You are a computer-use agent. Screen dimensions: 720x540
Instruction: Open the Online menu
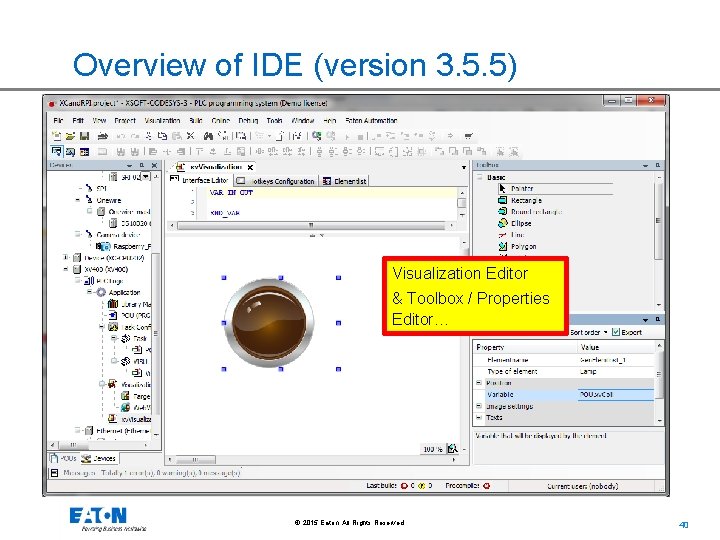point(220,121)
